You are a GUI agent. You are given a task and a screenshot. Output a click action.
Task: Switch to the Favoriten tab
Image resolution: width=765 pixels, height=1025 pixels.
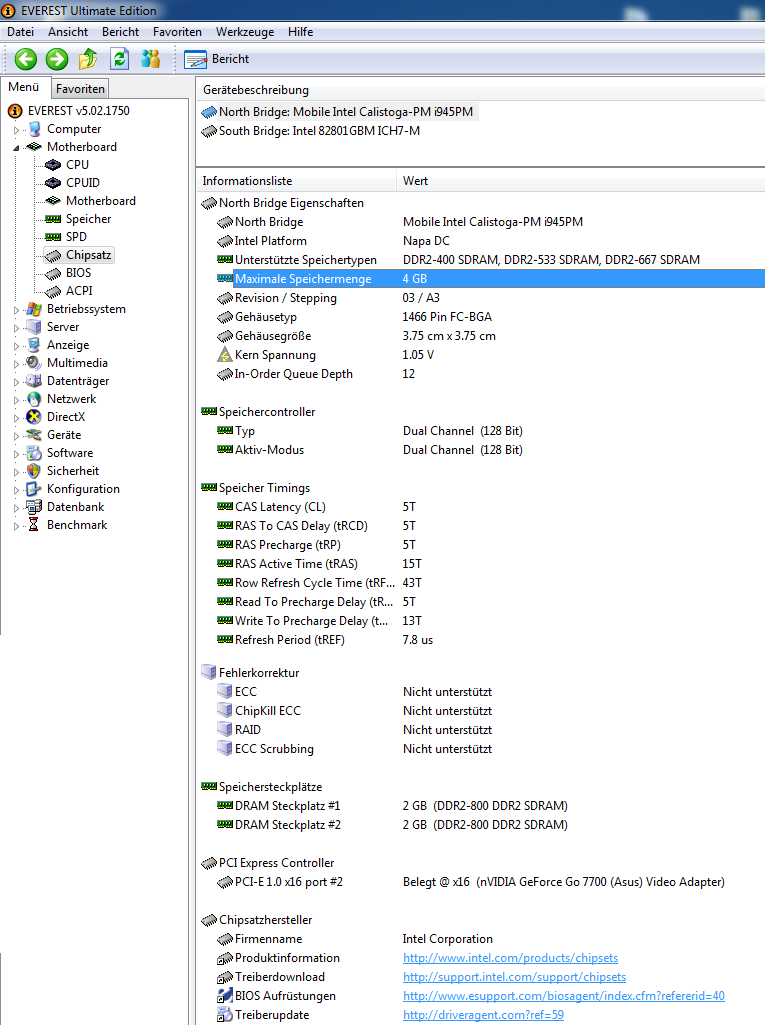pyautogui.click(x=80, y=88)
